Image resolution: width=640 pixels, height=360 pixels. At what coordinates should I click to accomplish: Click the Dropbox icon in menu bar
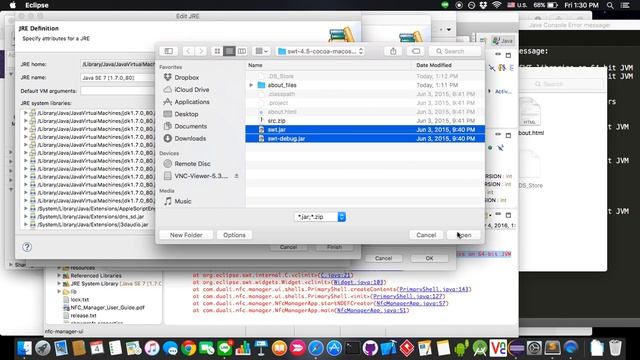(483, 5)
